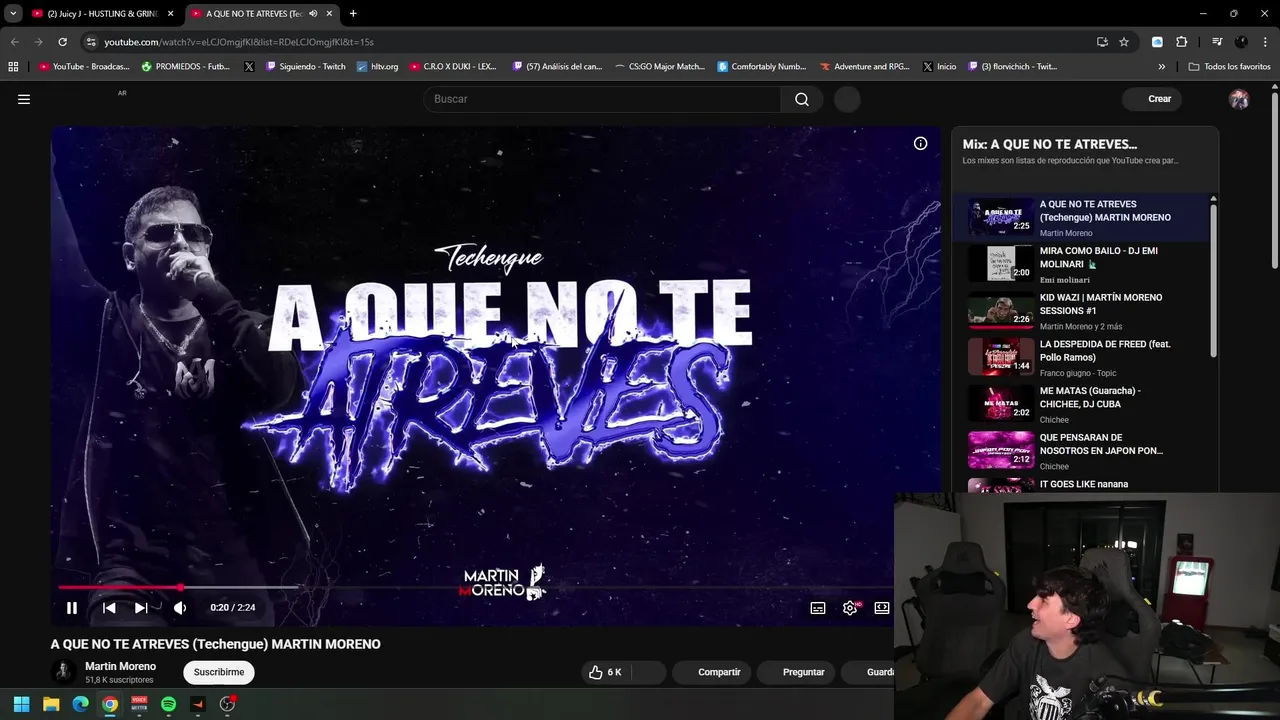Image resolution: width=1280 pixels, height=720 pixels.
Task: Open Spotify from taskbar
Action: point(168,704)
